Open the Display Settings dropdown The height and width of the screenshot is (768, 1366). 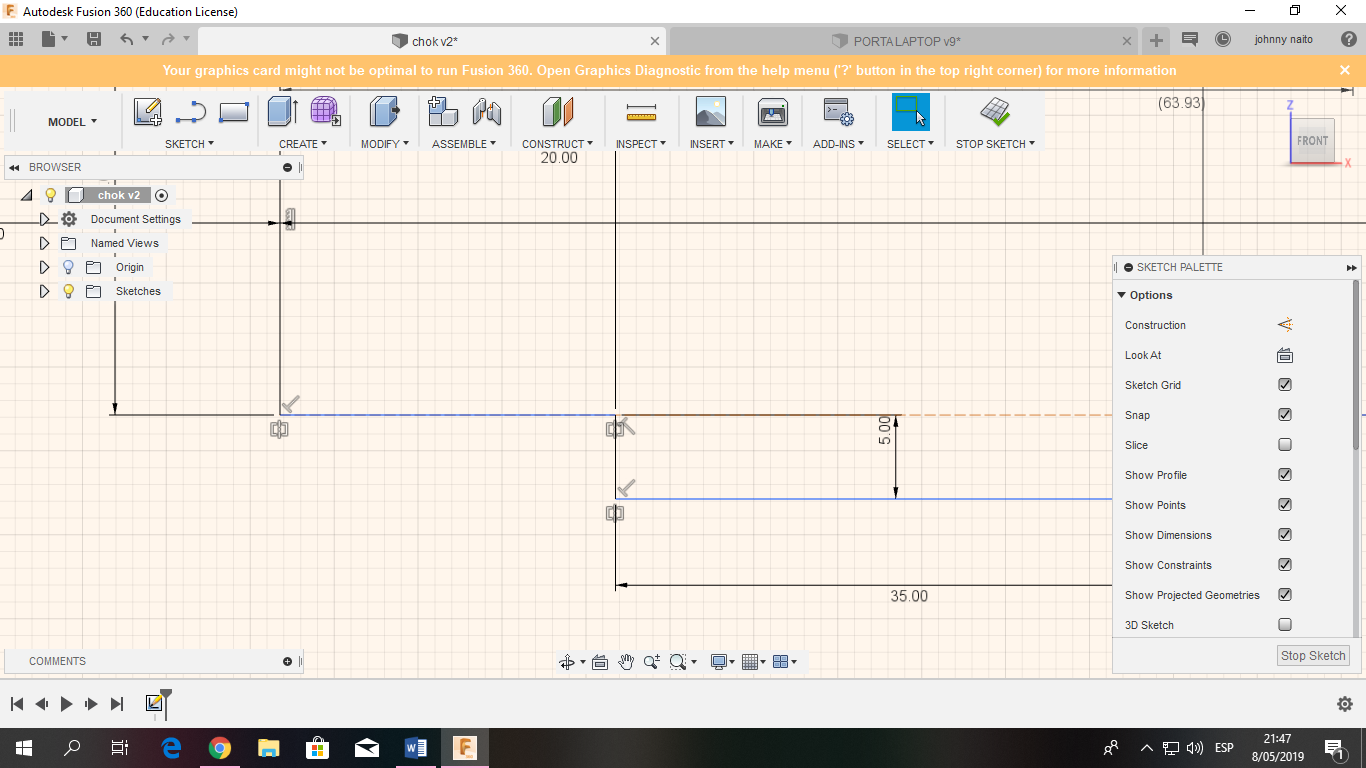pos(723,661)
